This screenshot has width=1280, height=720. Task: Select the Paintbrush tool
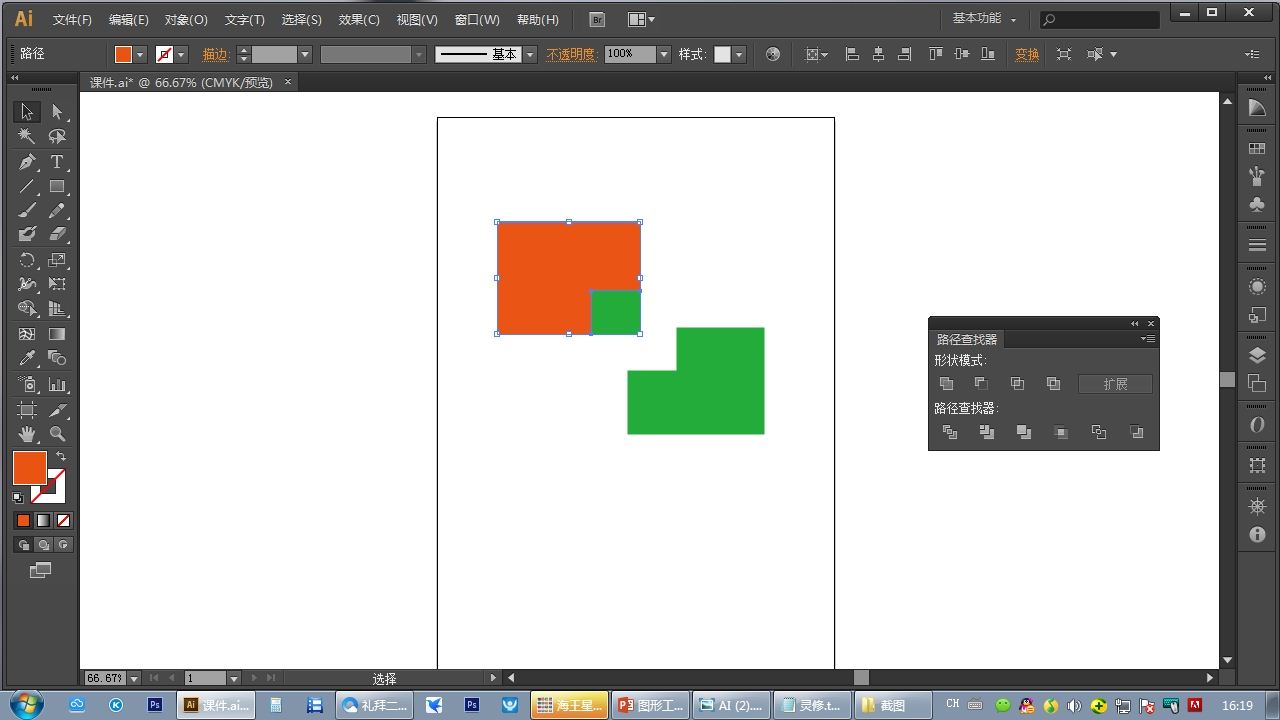point(27,210)
